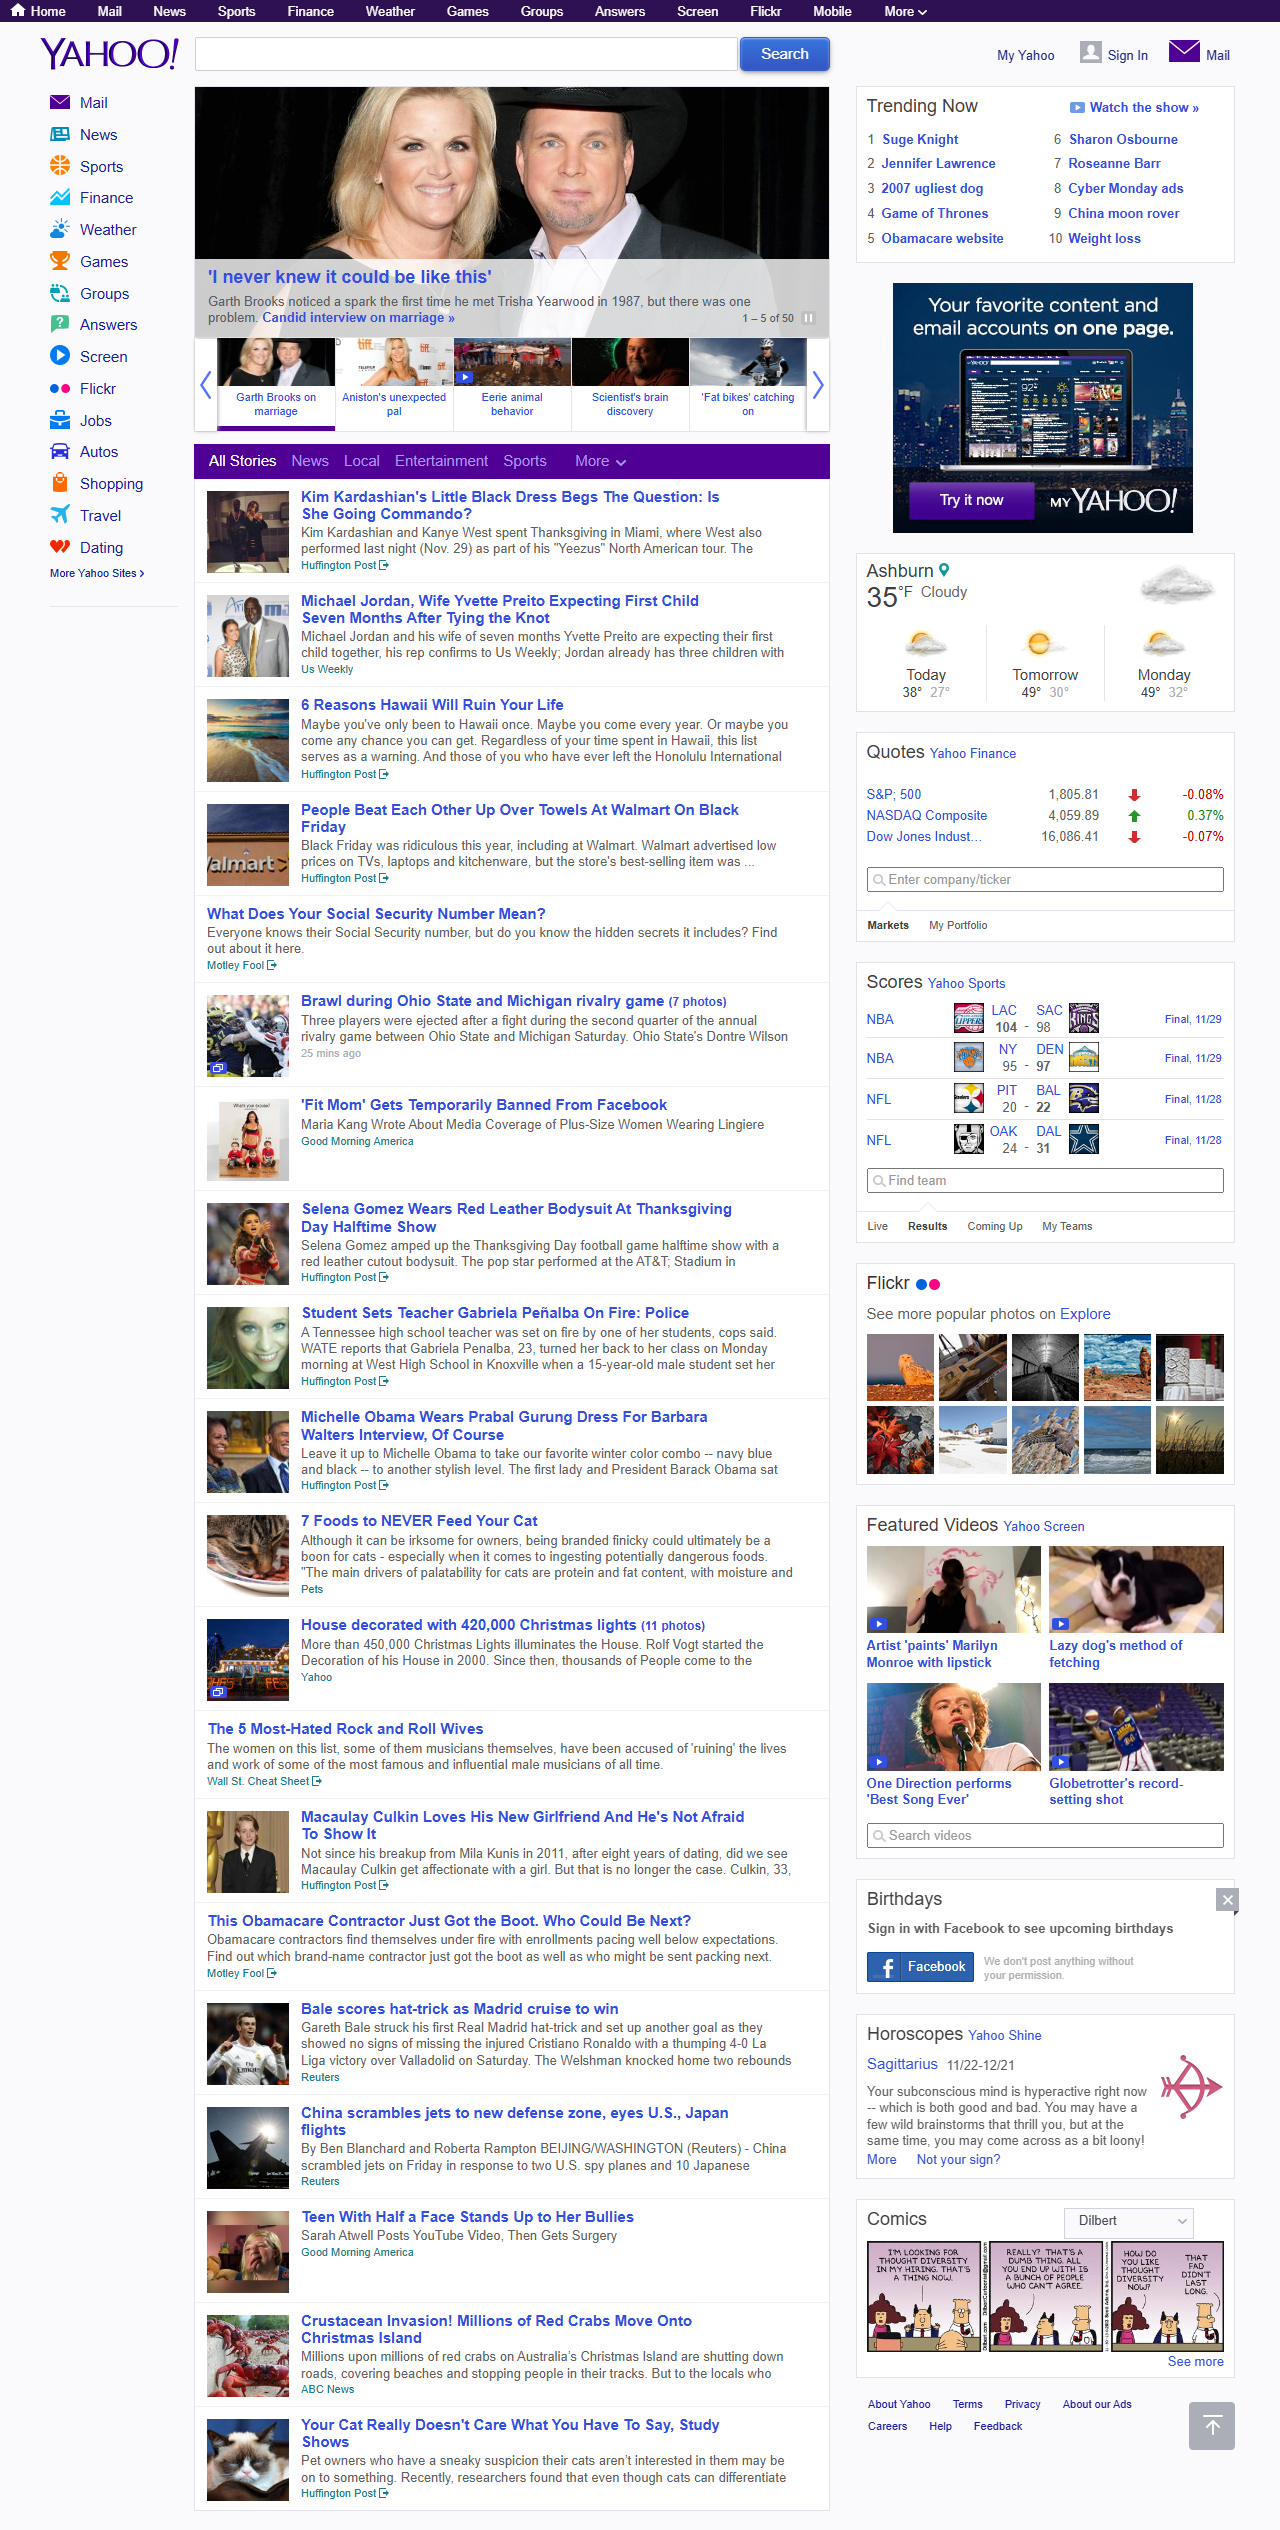Select the News icon in left sidebar
1280x2530 pixels.
point(60,134)
